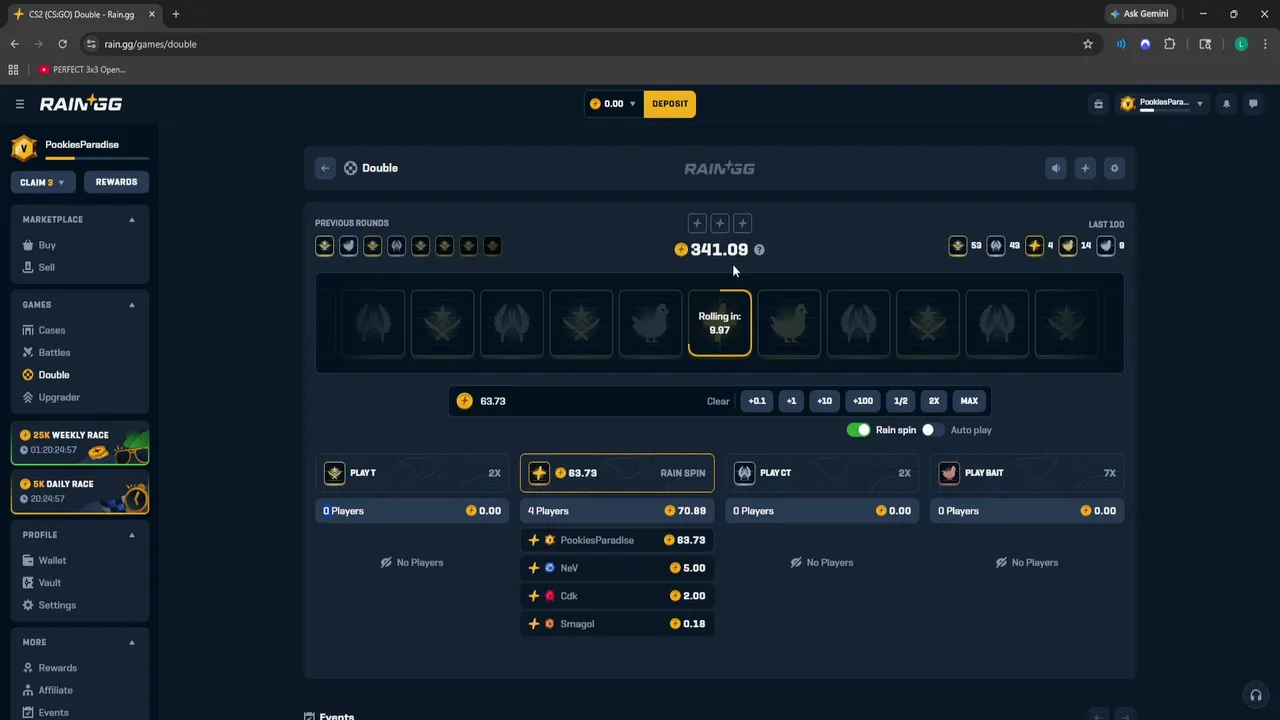Click player Cdk in the list
Screen dimensions: 1280x720
(x=617, y=596)
